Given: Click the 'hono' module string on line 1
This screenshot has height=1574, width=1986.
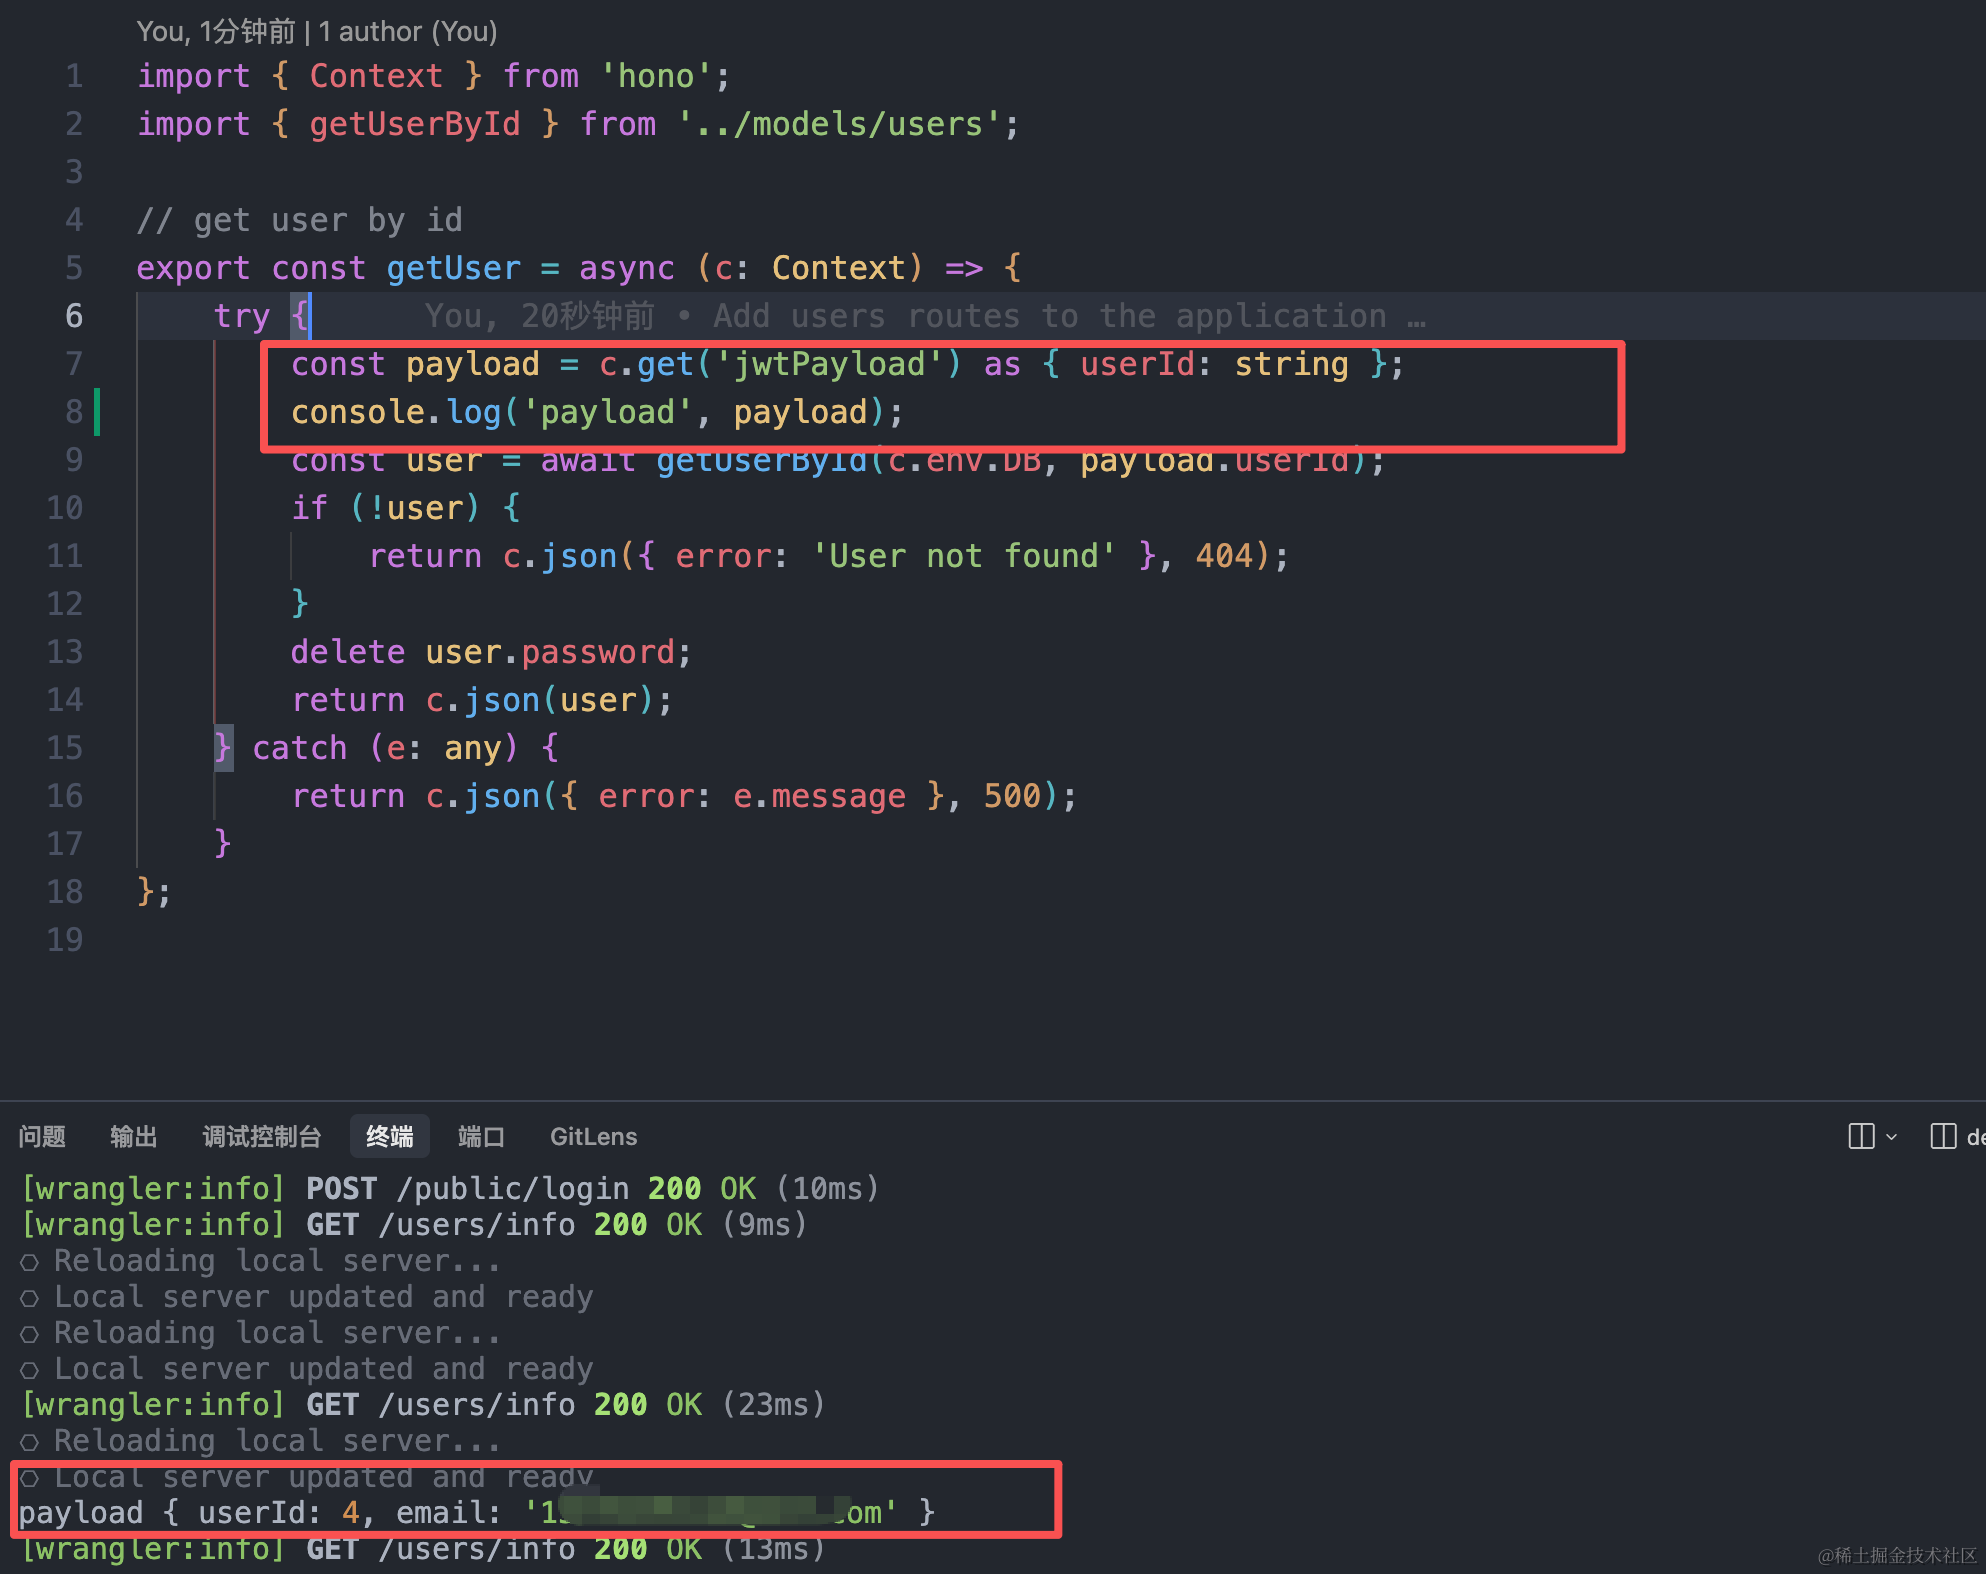Looking at the screenshot, I should click(x=655, y=76).
